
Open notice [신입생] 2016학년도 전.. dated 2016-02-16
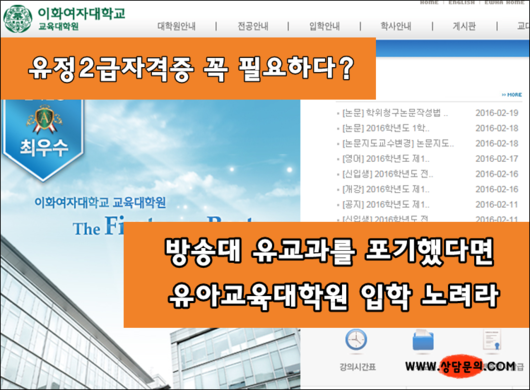coord(387,174)
